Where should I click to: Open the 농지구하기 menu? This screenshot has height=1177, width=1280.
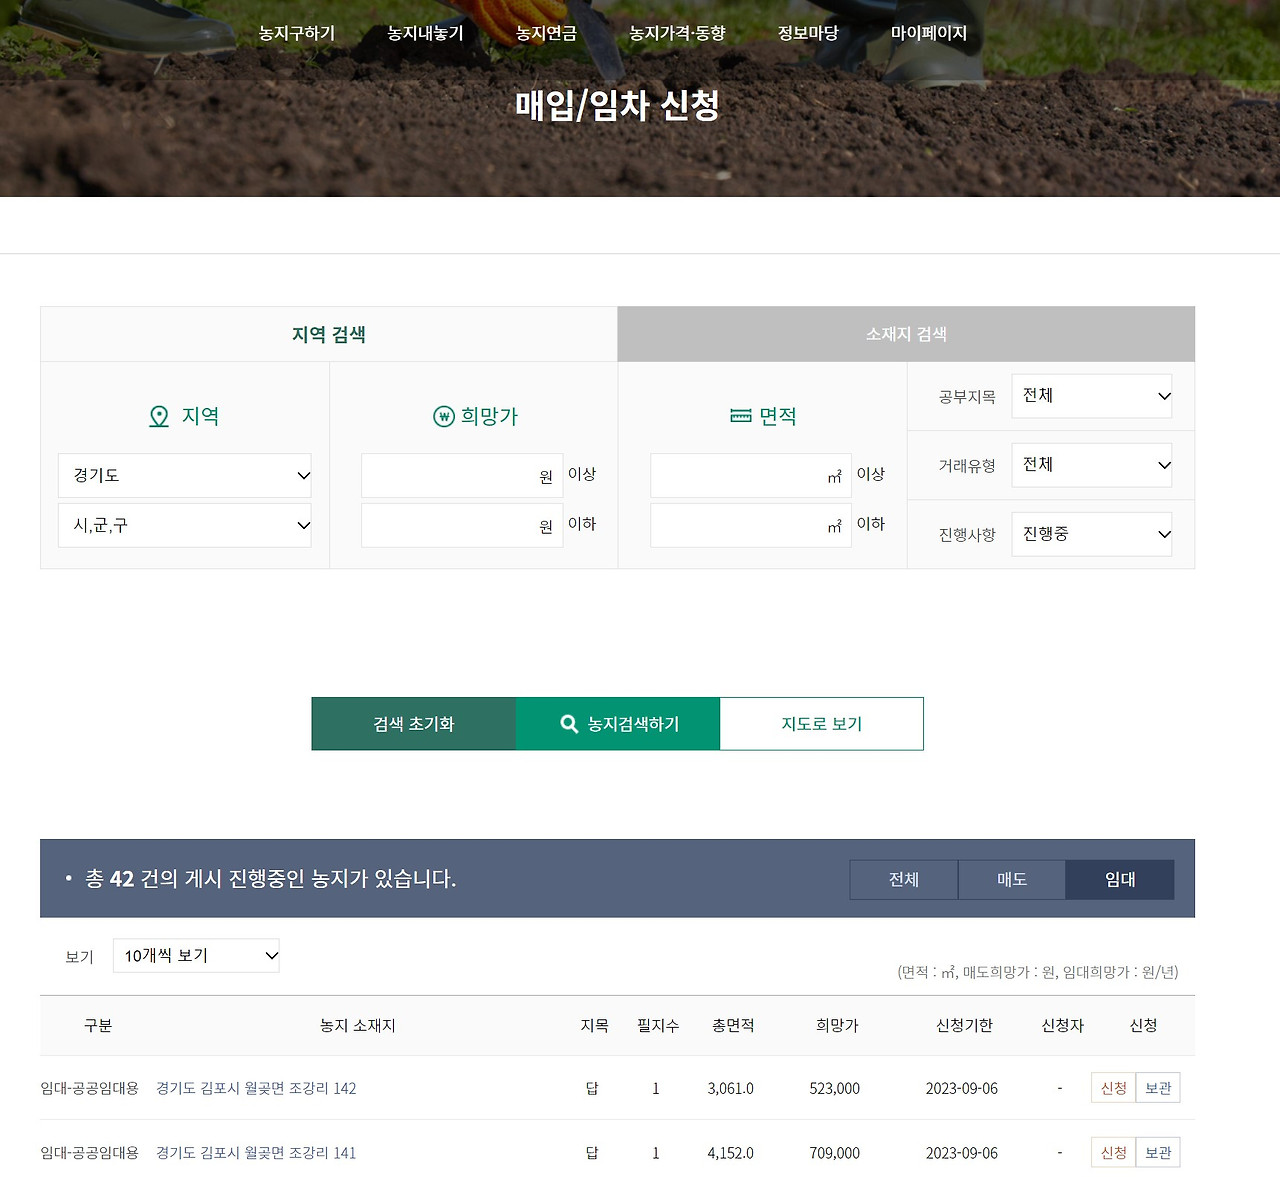point(295,32)
